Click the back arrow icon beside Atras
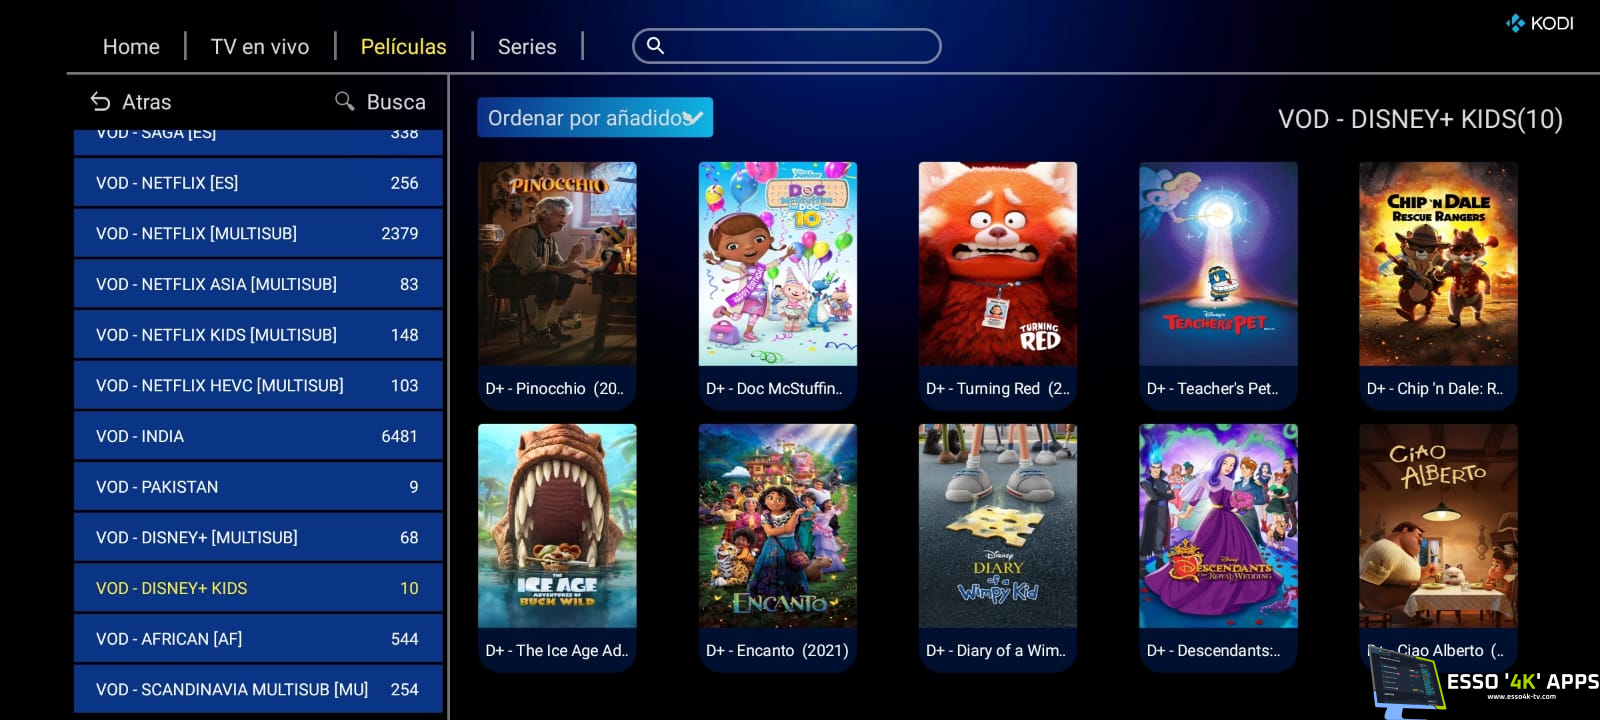1600x720 pixels. 100,102
